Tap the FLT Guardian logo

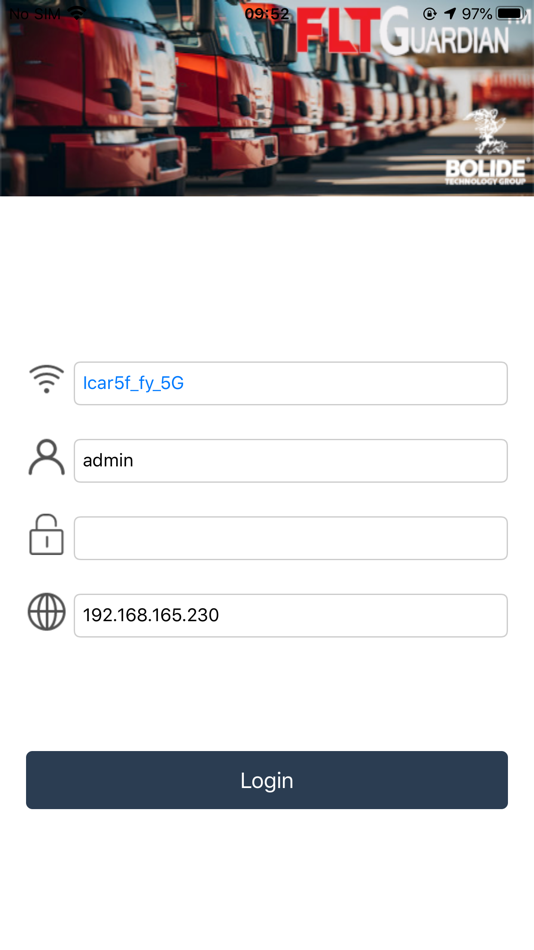(403, 32)
